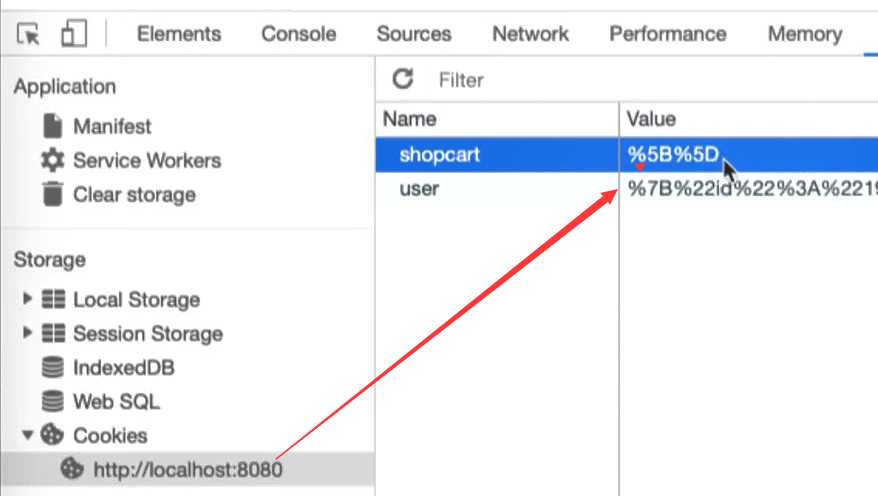
Task: Open the Console tab
Action: [x=299, y=34]
